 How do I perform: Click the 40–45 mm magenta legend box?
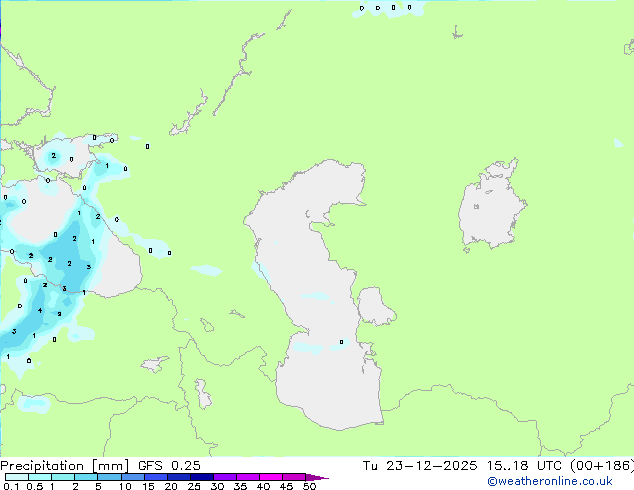pyautogui.click(x=271, y=477)
